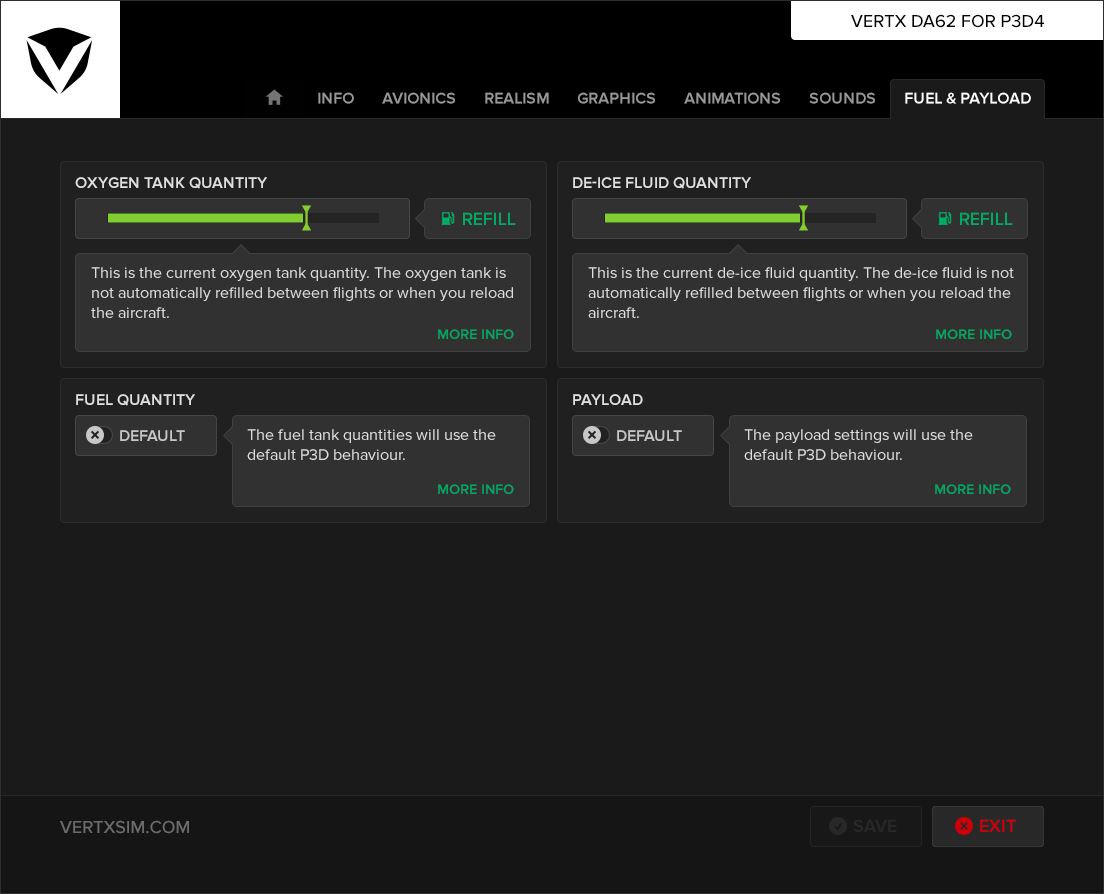Image resolution: width=1104 pixels, height=894 pixels.
Task: Open the SOUNDS tab
Action: 841,99
